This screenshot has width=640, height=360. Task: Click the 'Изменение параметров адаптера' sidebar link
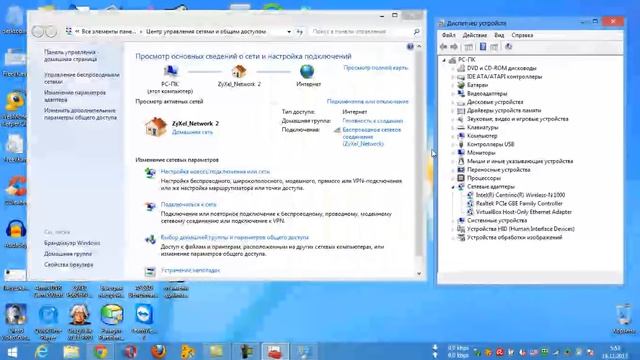(x=75, y=96)
